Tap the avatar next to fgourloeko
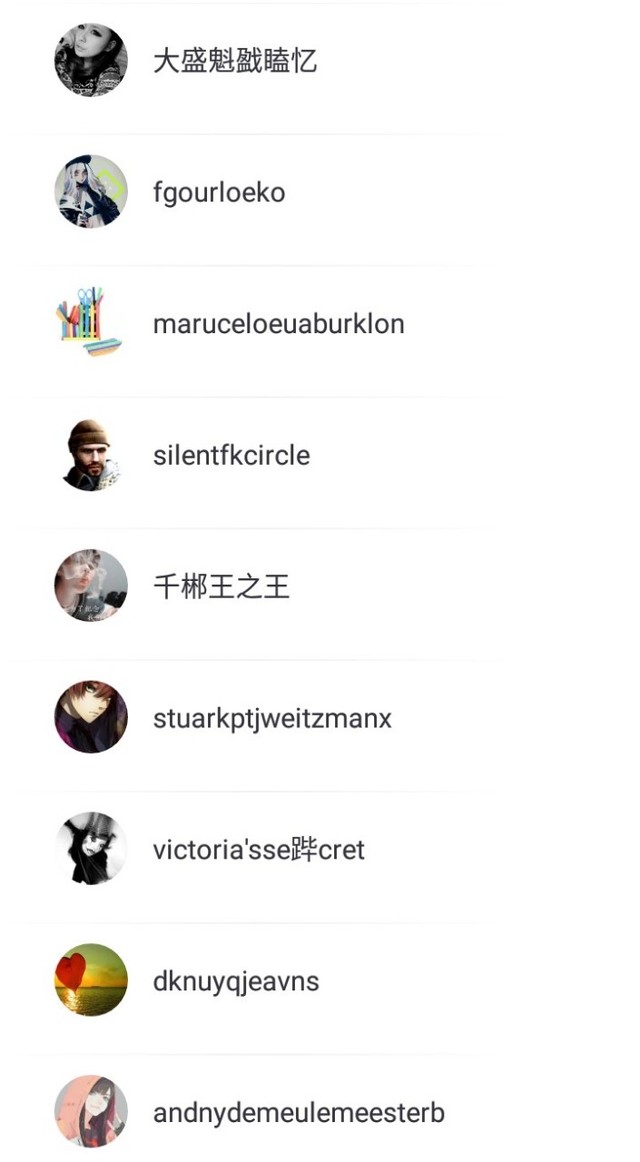This screenshot has width=640, height=1162. click(91, 191)
